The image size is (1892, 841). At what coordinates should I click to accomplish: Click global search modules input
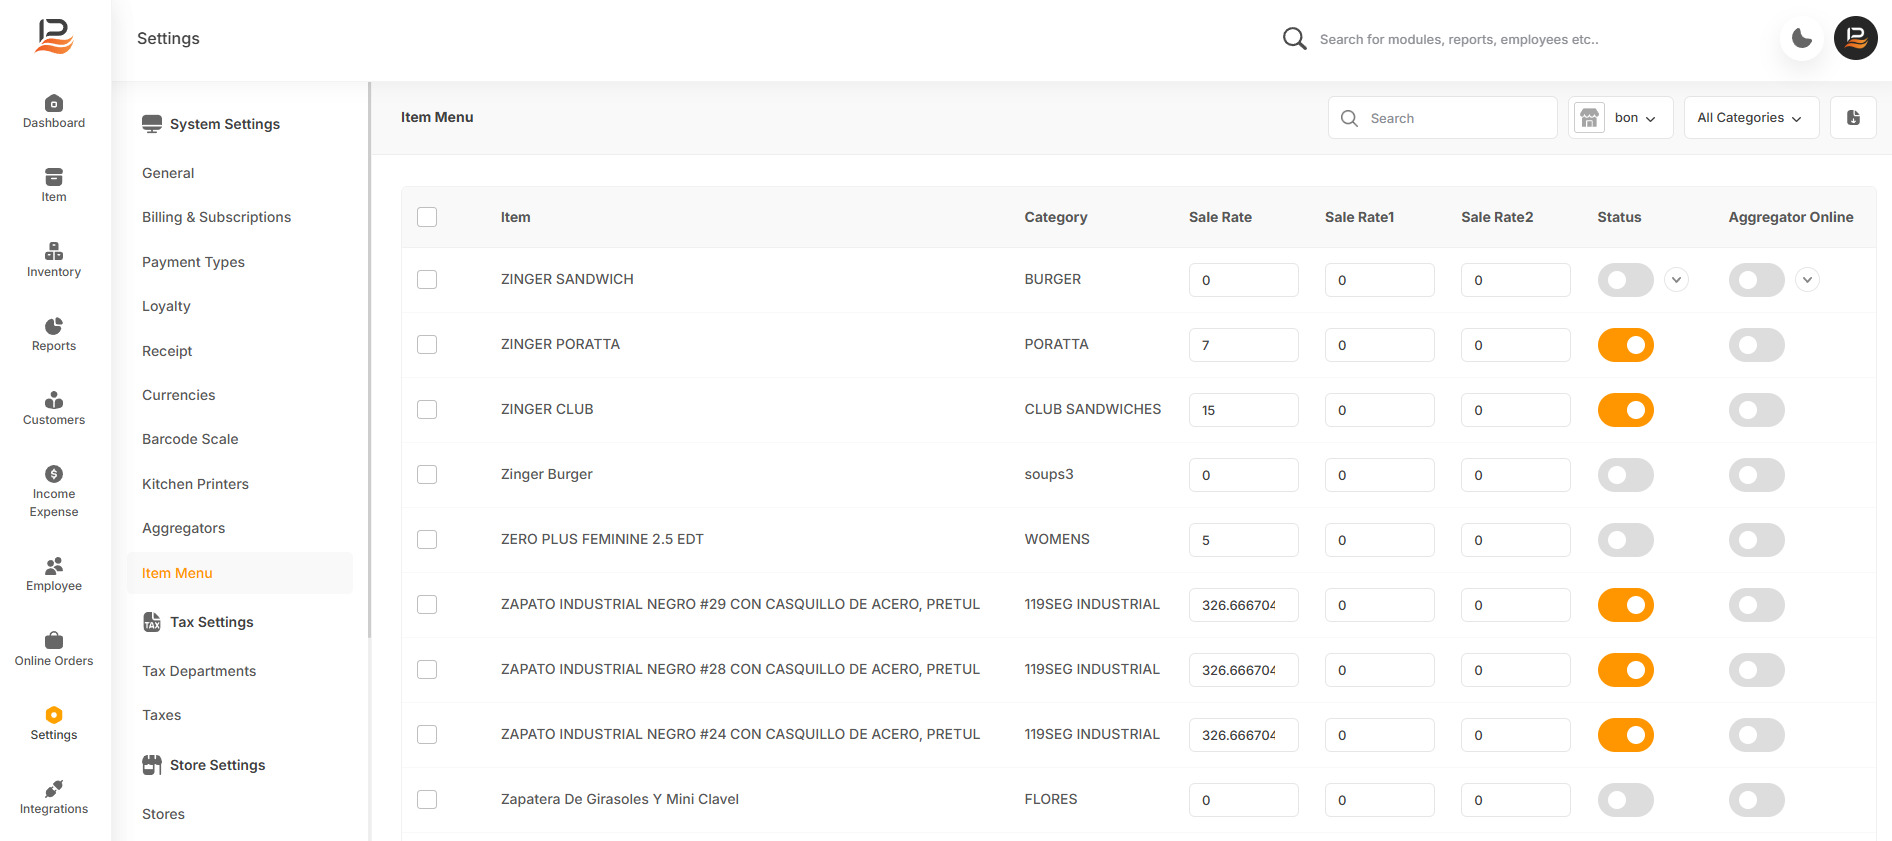coord(1458,39)
